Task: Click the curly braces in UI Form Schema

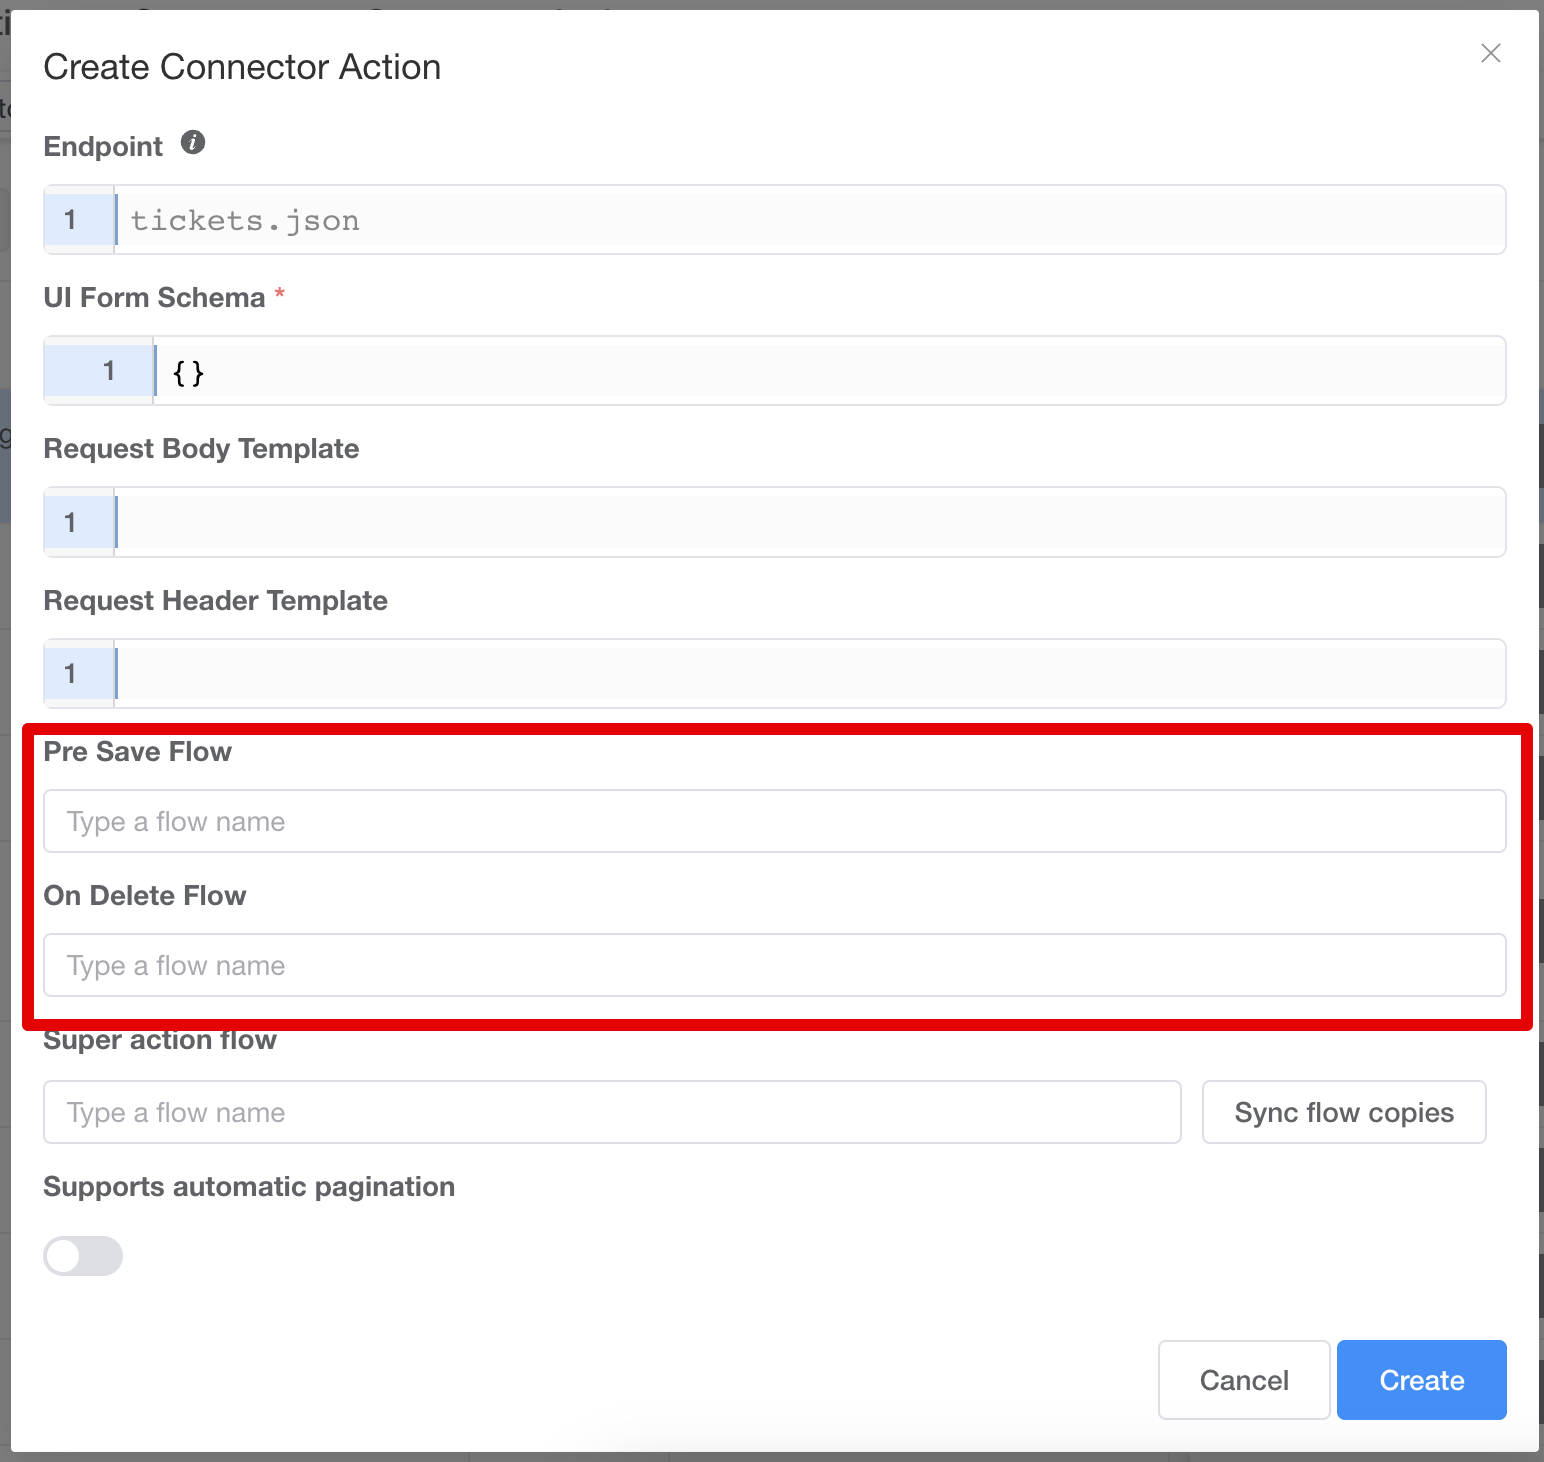Action: [188, 373]
